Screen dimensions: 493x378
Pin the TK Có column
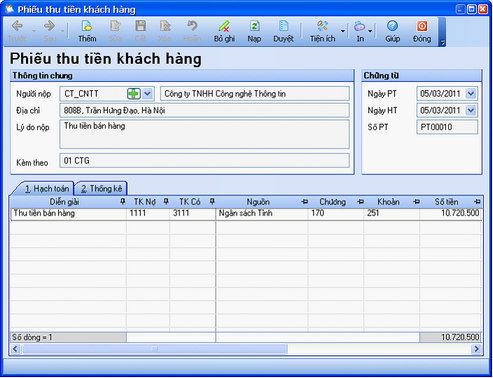click(x=212, y=201)
